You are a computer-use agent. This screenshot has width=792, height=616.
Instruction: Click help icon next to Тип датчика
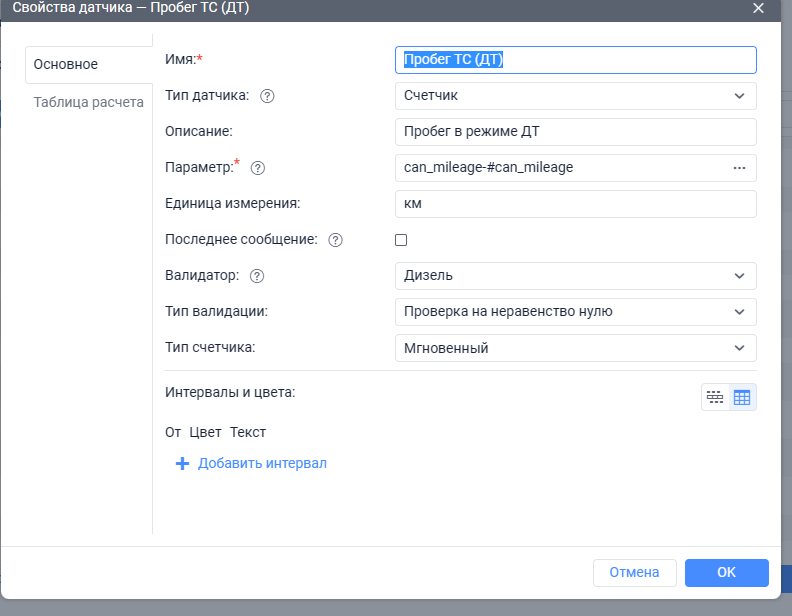pos(267,96)
